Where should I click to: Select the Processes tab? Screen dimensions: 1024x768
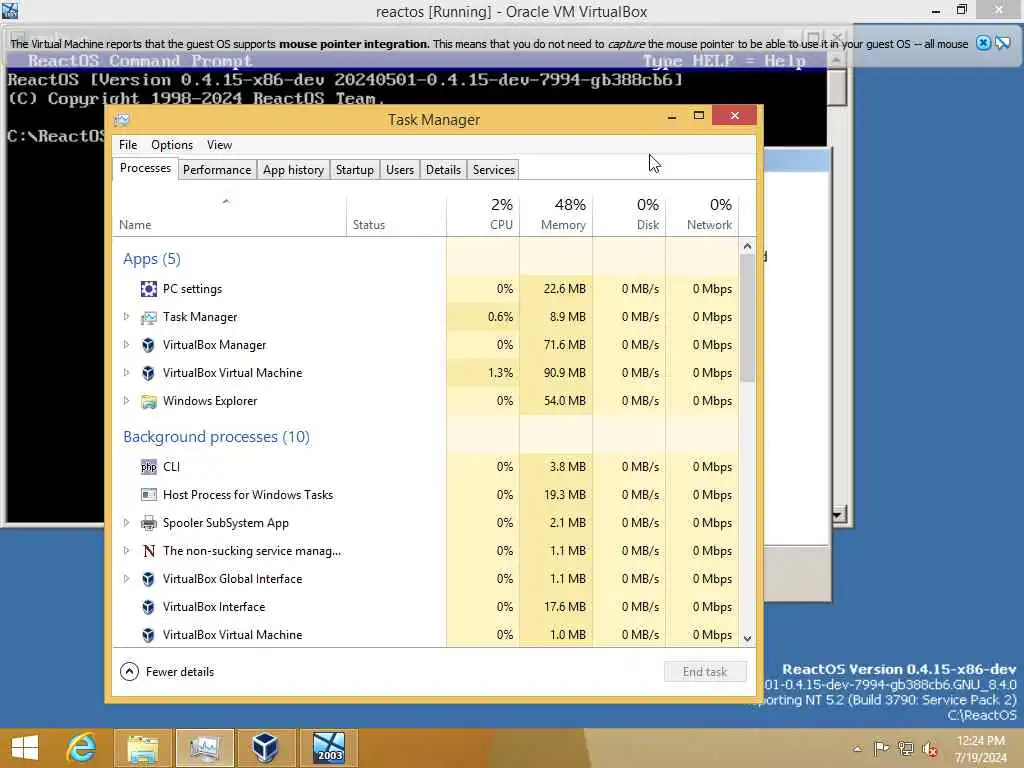(x=145, y=168)
